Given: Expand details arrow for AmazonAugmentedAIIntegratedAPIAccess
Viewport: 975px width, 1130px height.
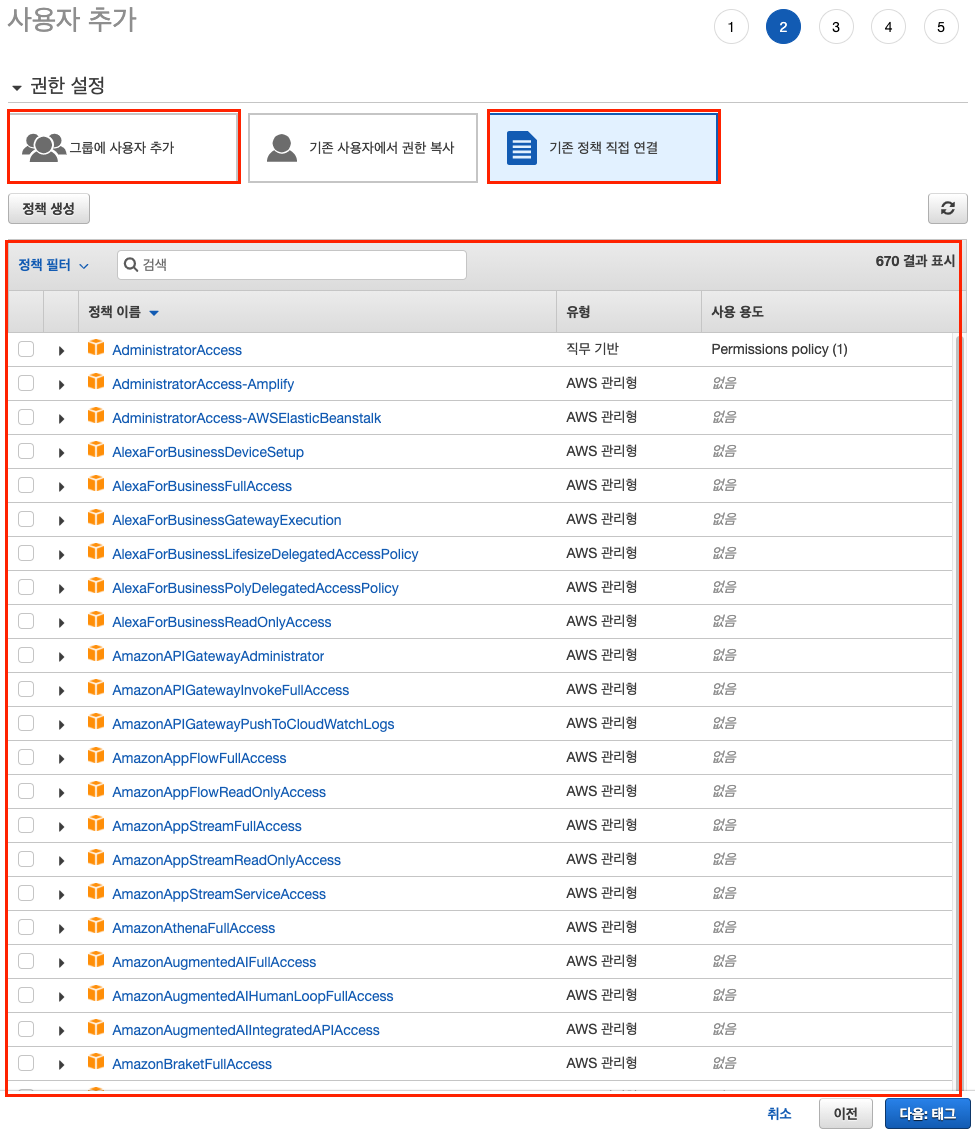Looking at the screenshot, I should click(61, 1031).
